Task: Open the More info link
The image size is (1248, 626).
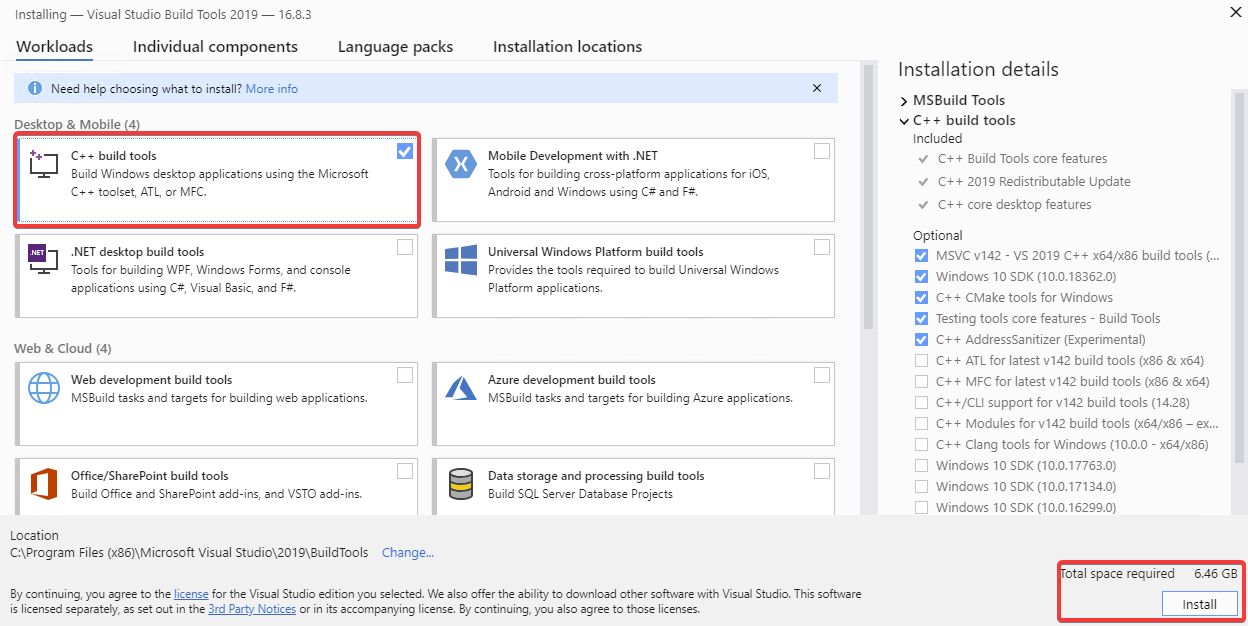Action: [x=272, y=89]
